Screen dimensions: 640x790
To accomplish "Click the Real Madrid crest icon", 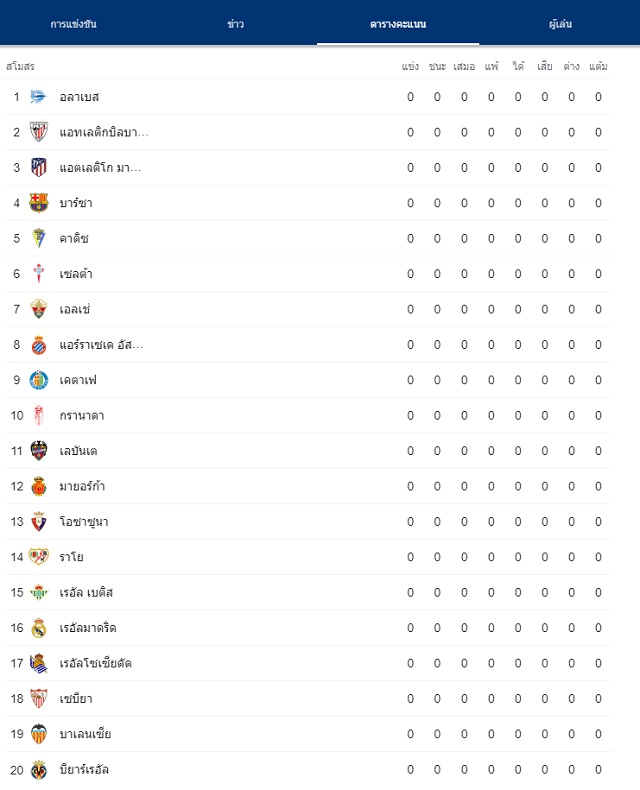I will point(39,628).
